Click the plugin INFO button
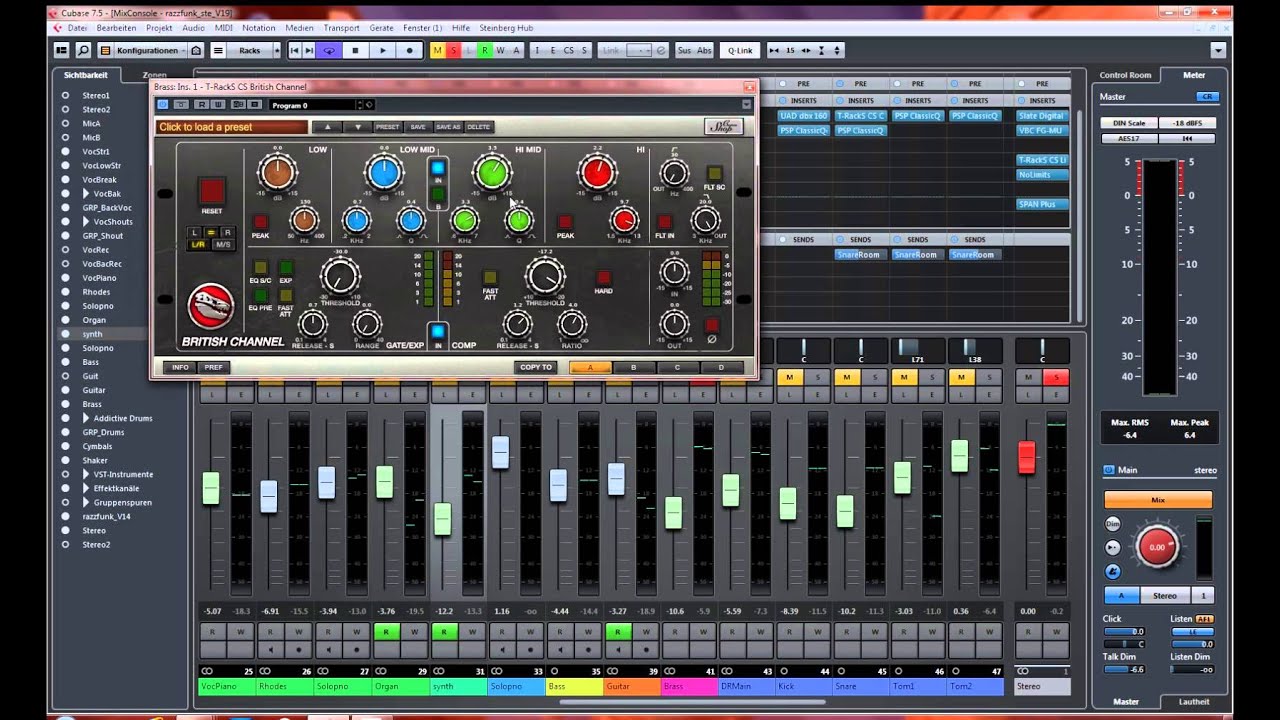The height and width of the screenshot is (720, 1280). pos(180,367)
